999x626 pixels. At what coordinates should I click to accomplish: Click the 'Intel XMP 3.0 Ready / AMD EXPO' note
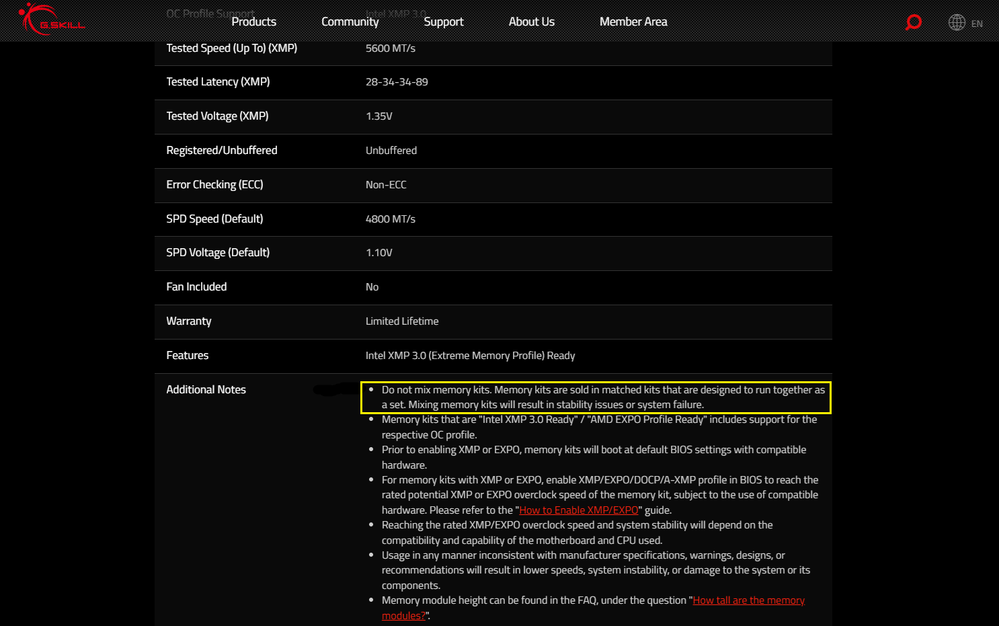point(599,427)
